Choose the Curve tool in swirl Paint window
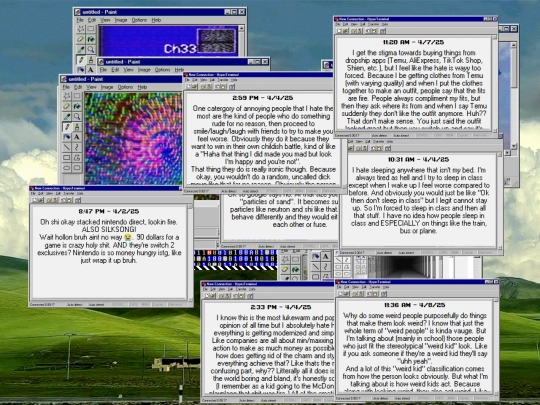Viewport: 540px width, 405px height. coord(76,147)
